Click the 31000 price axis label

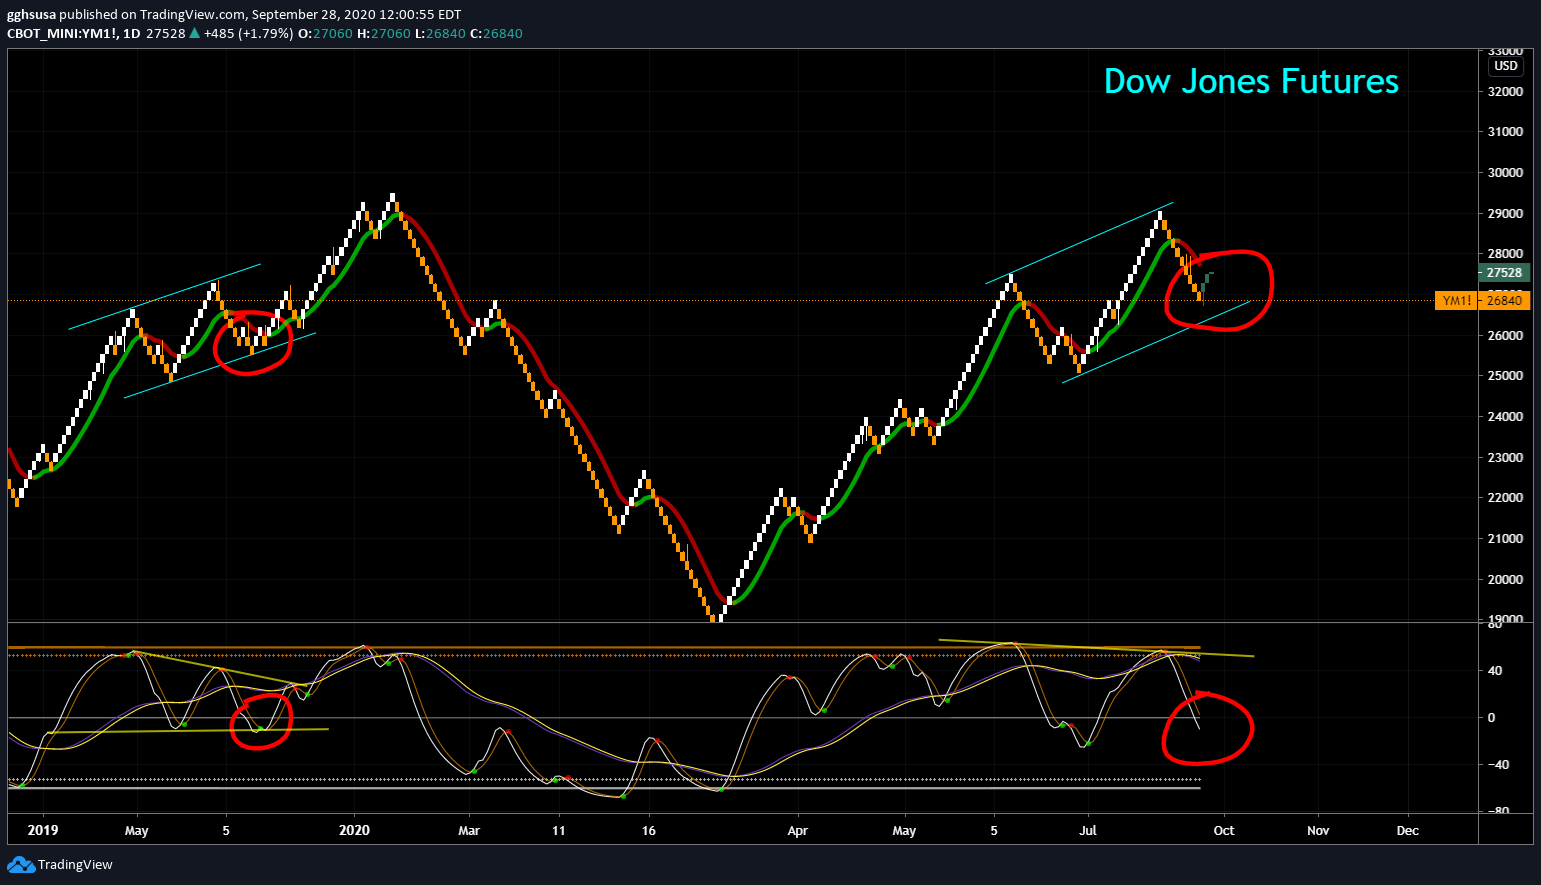pos(1506,131)
